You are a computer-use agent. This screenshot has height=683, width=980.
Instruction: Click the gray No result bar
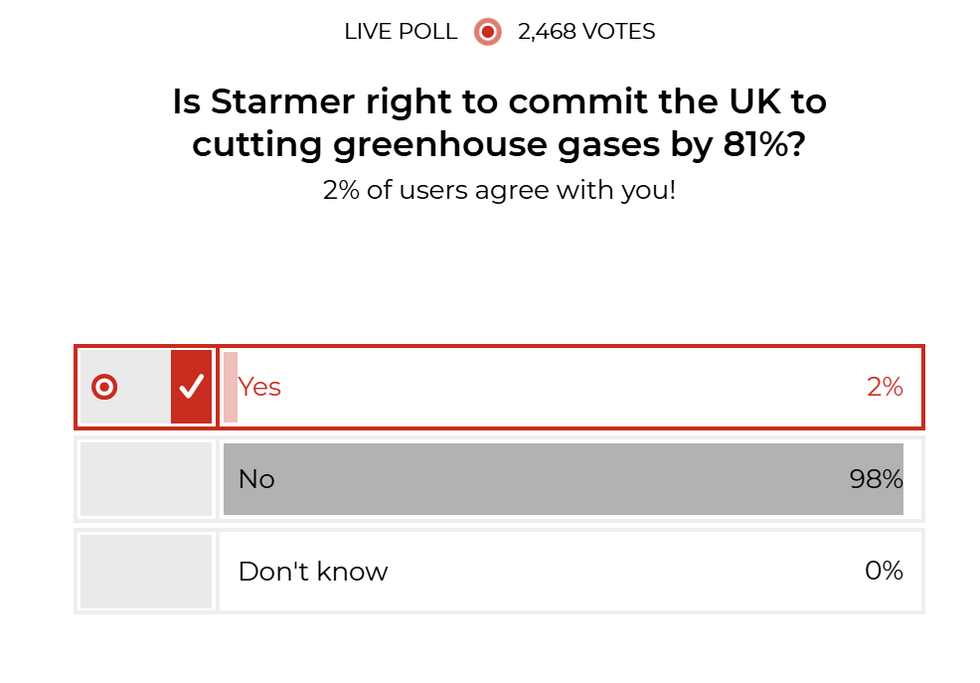[560, 479]
